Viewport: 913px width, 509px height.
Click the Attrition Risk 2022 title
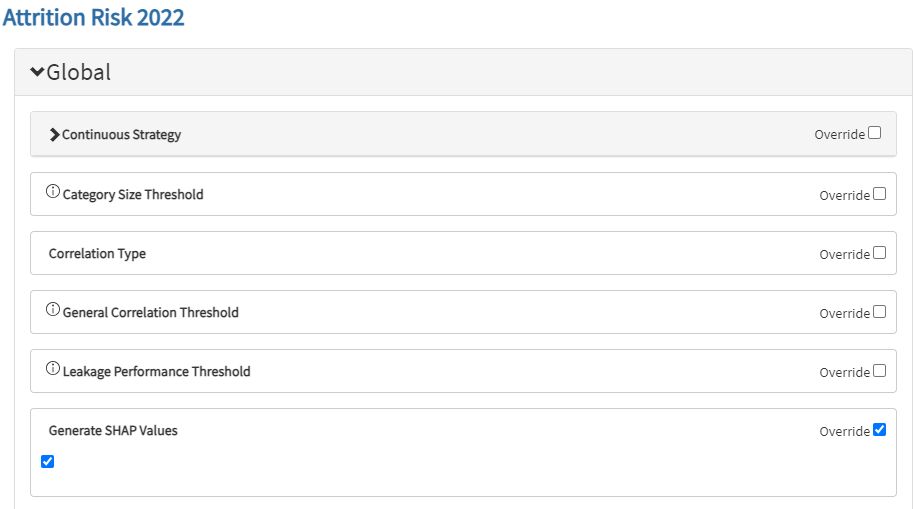(x=93, y=17)
